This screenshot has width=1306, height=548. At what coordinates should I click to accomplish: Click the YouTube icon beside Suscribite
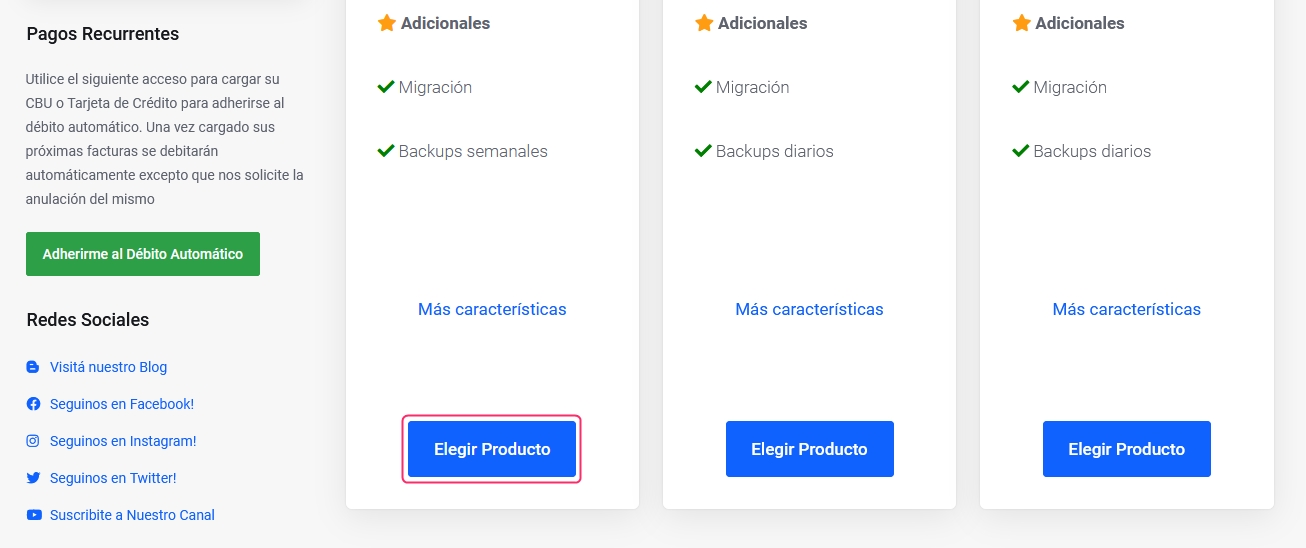click(34, 515)
